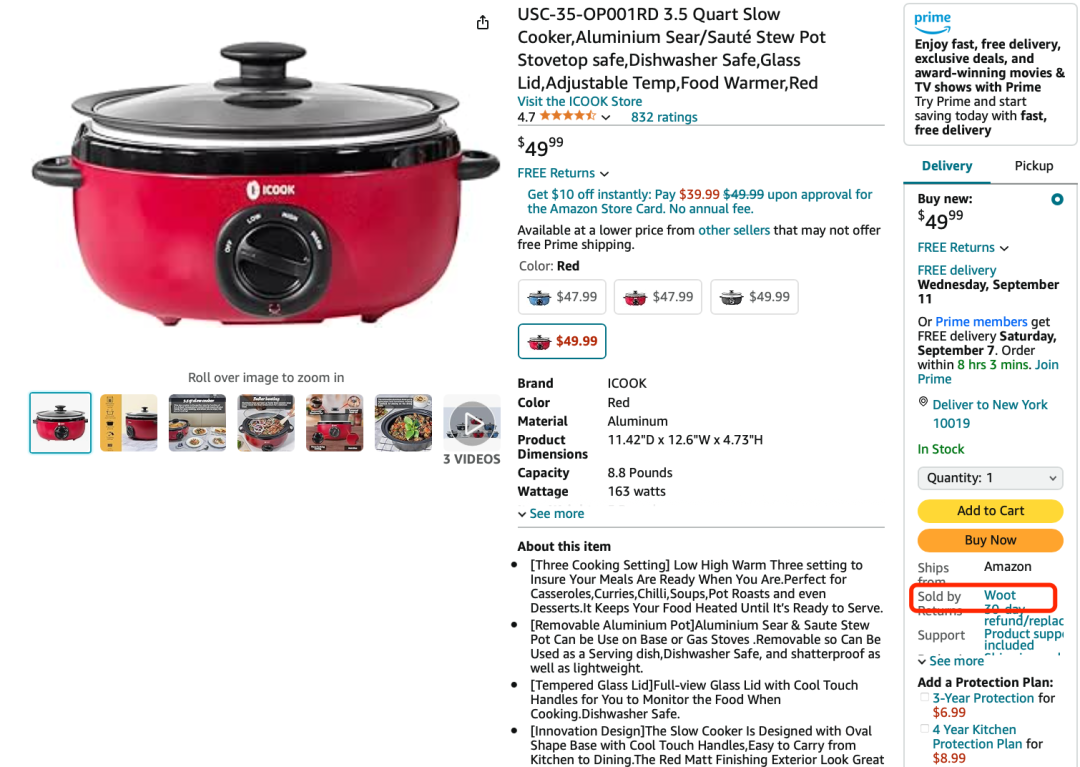
Task: Click the prime logo
Action: point(933,22)
